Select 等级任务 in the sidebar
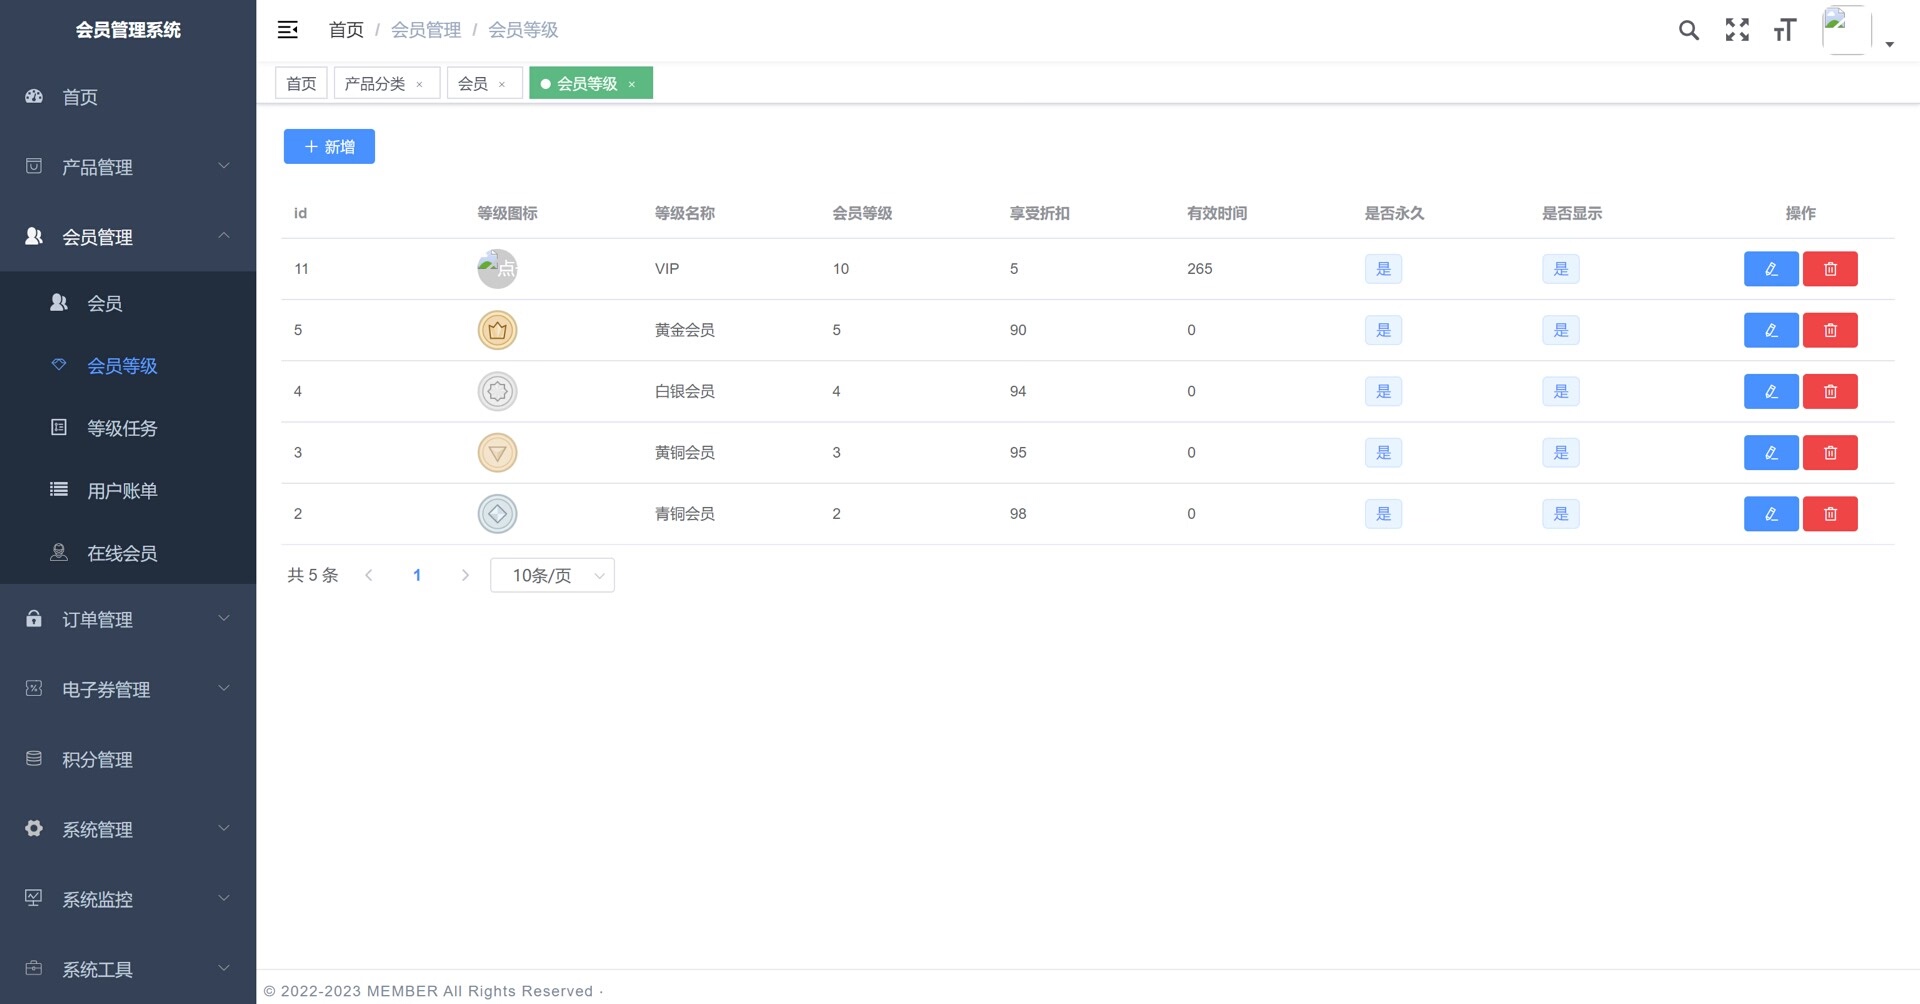Screen dimensions: 1920x1004 [x=122, y=429]
